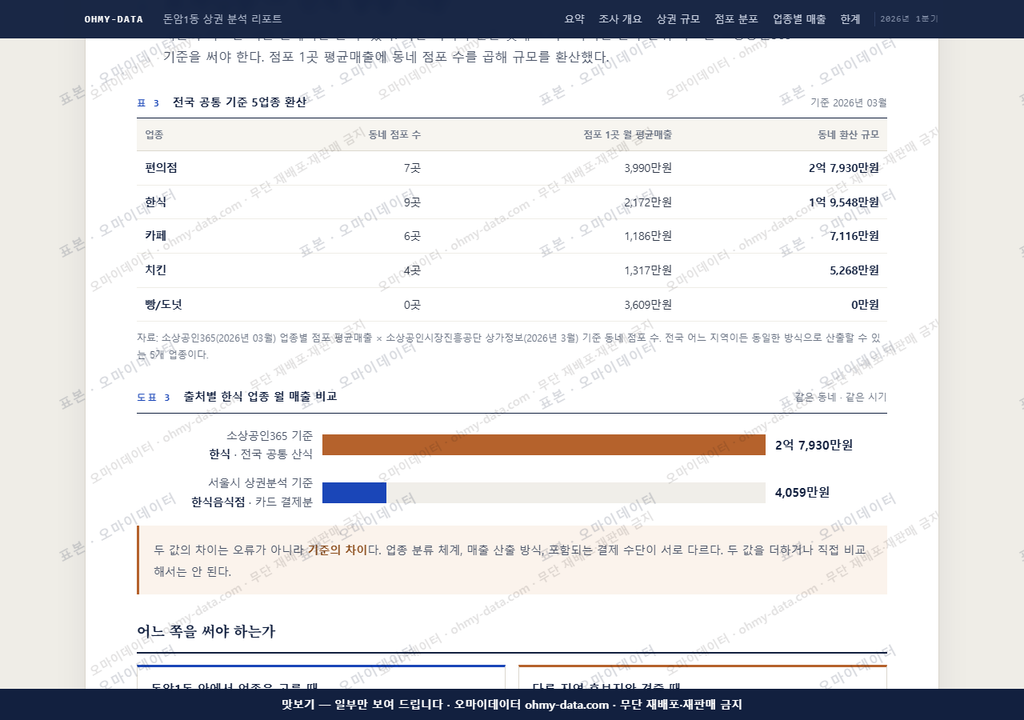Click the 2026년 1분기 header label

[x=908, y=19]
